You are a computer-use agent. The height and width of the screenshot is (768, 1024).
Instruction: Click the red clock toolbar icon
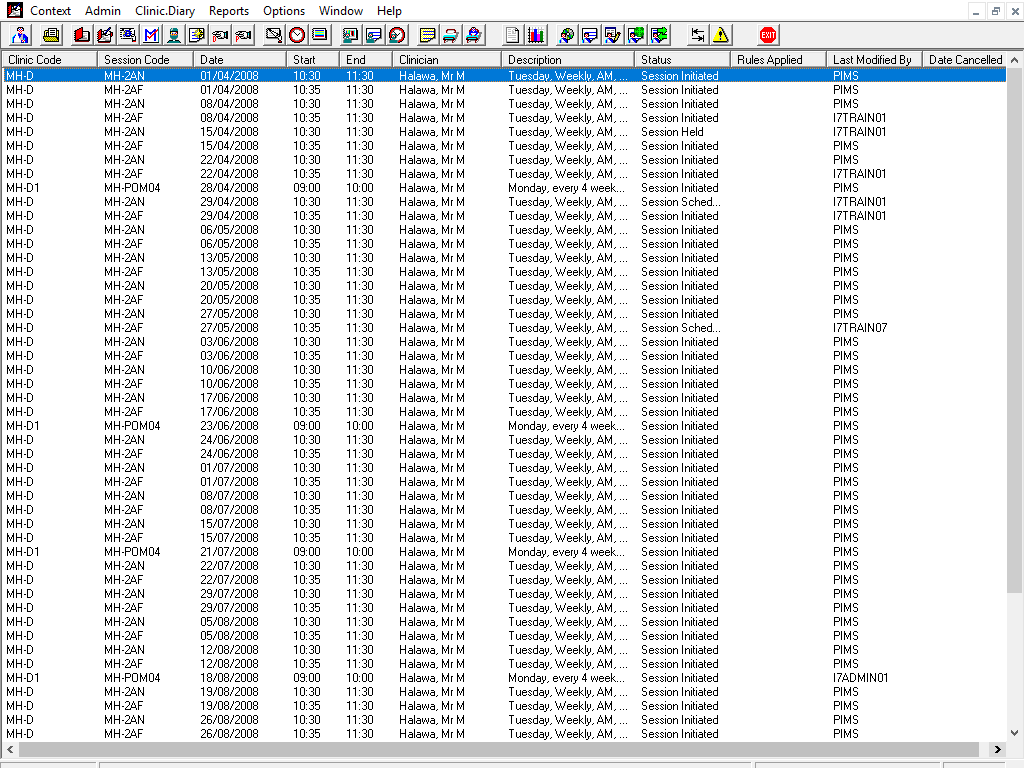click(x=297, y=35)
